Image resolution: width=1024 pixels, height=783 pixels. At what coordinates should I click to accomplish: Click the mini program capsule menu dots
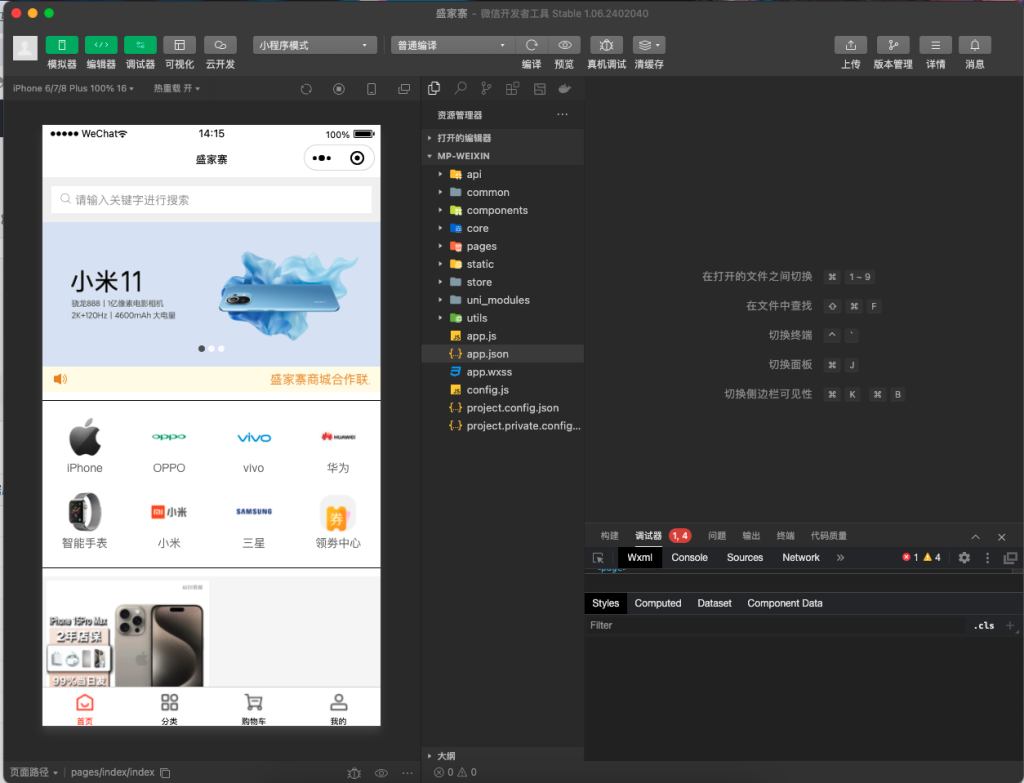point(322,158)
